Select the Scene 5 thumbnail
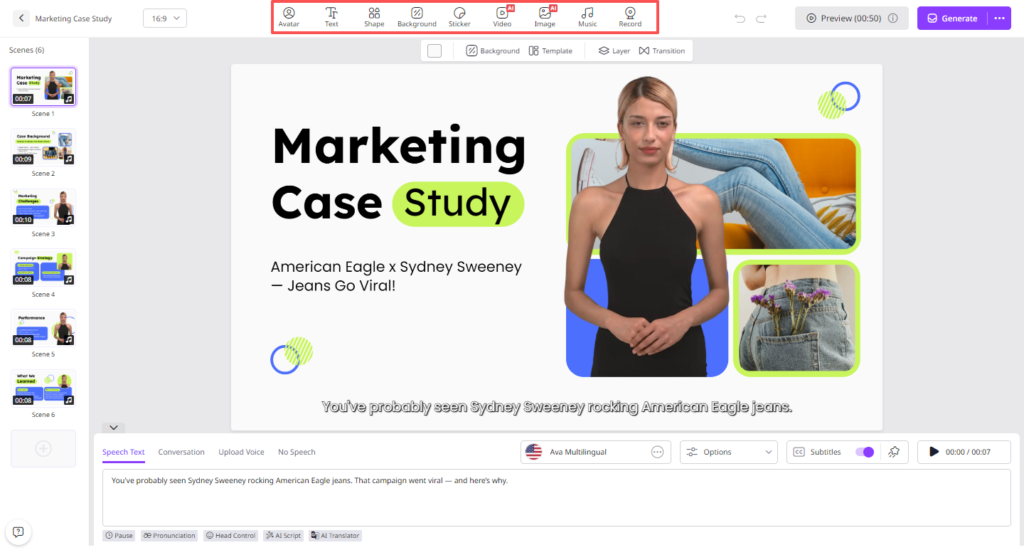This screenshot has height=550, width=1024. [x=43, y=327]
